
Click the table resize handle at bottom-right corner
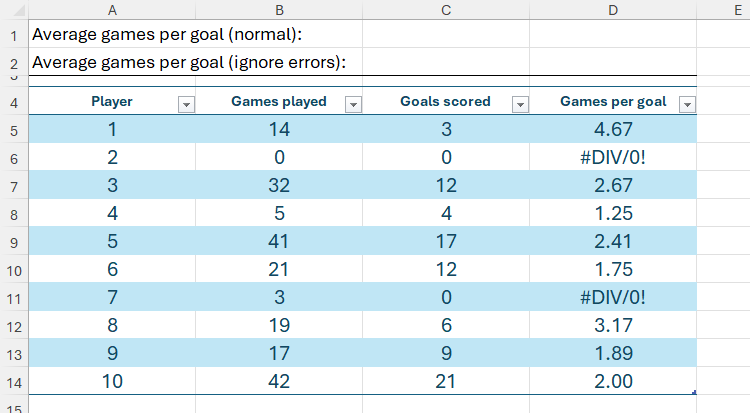[694, 393]
